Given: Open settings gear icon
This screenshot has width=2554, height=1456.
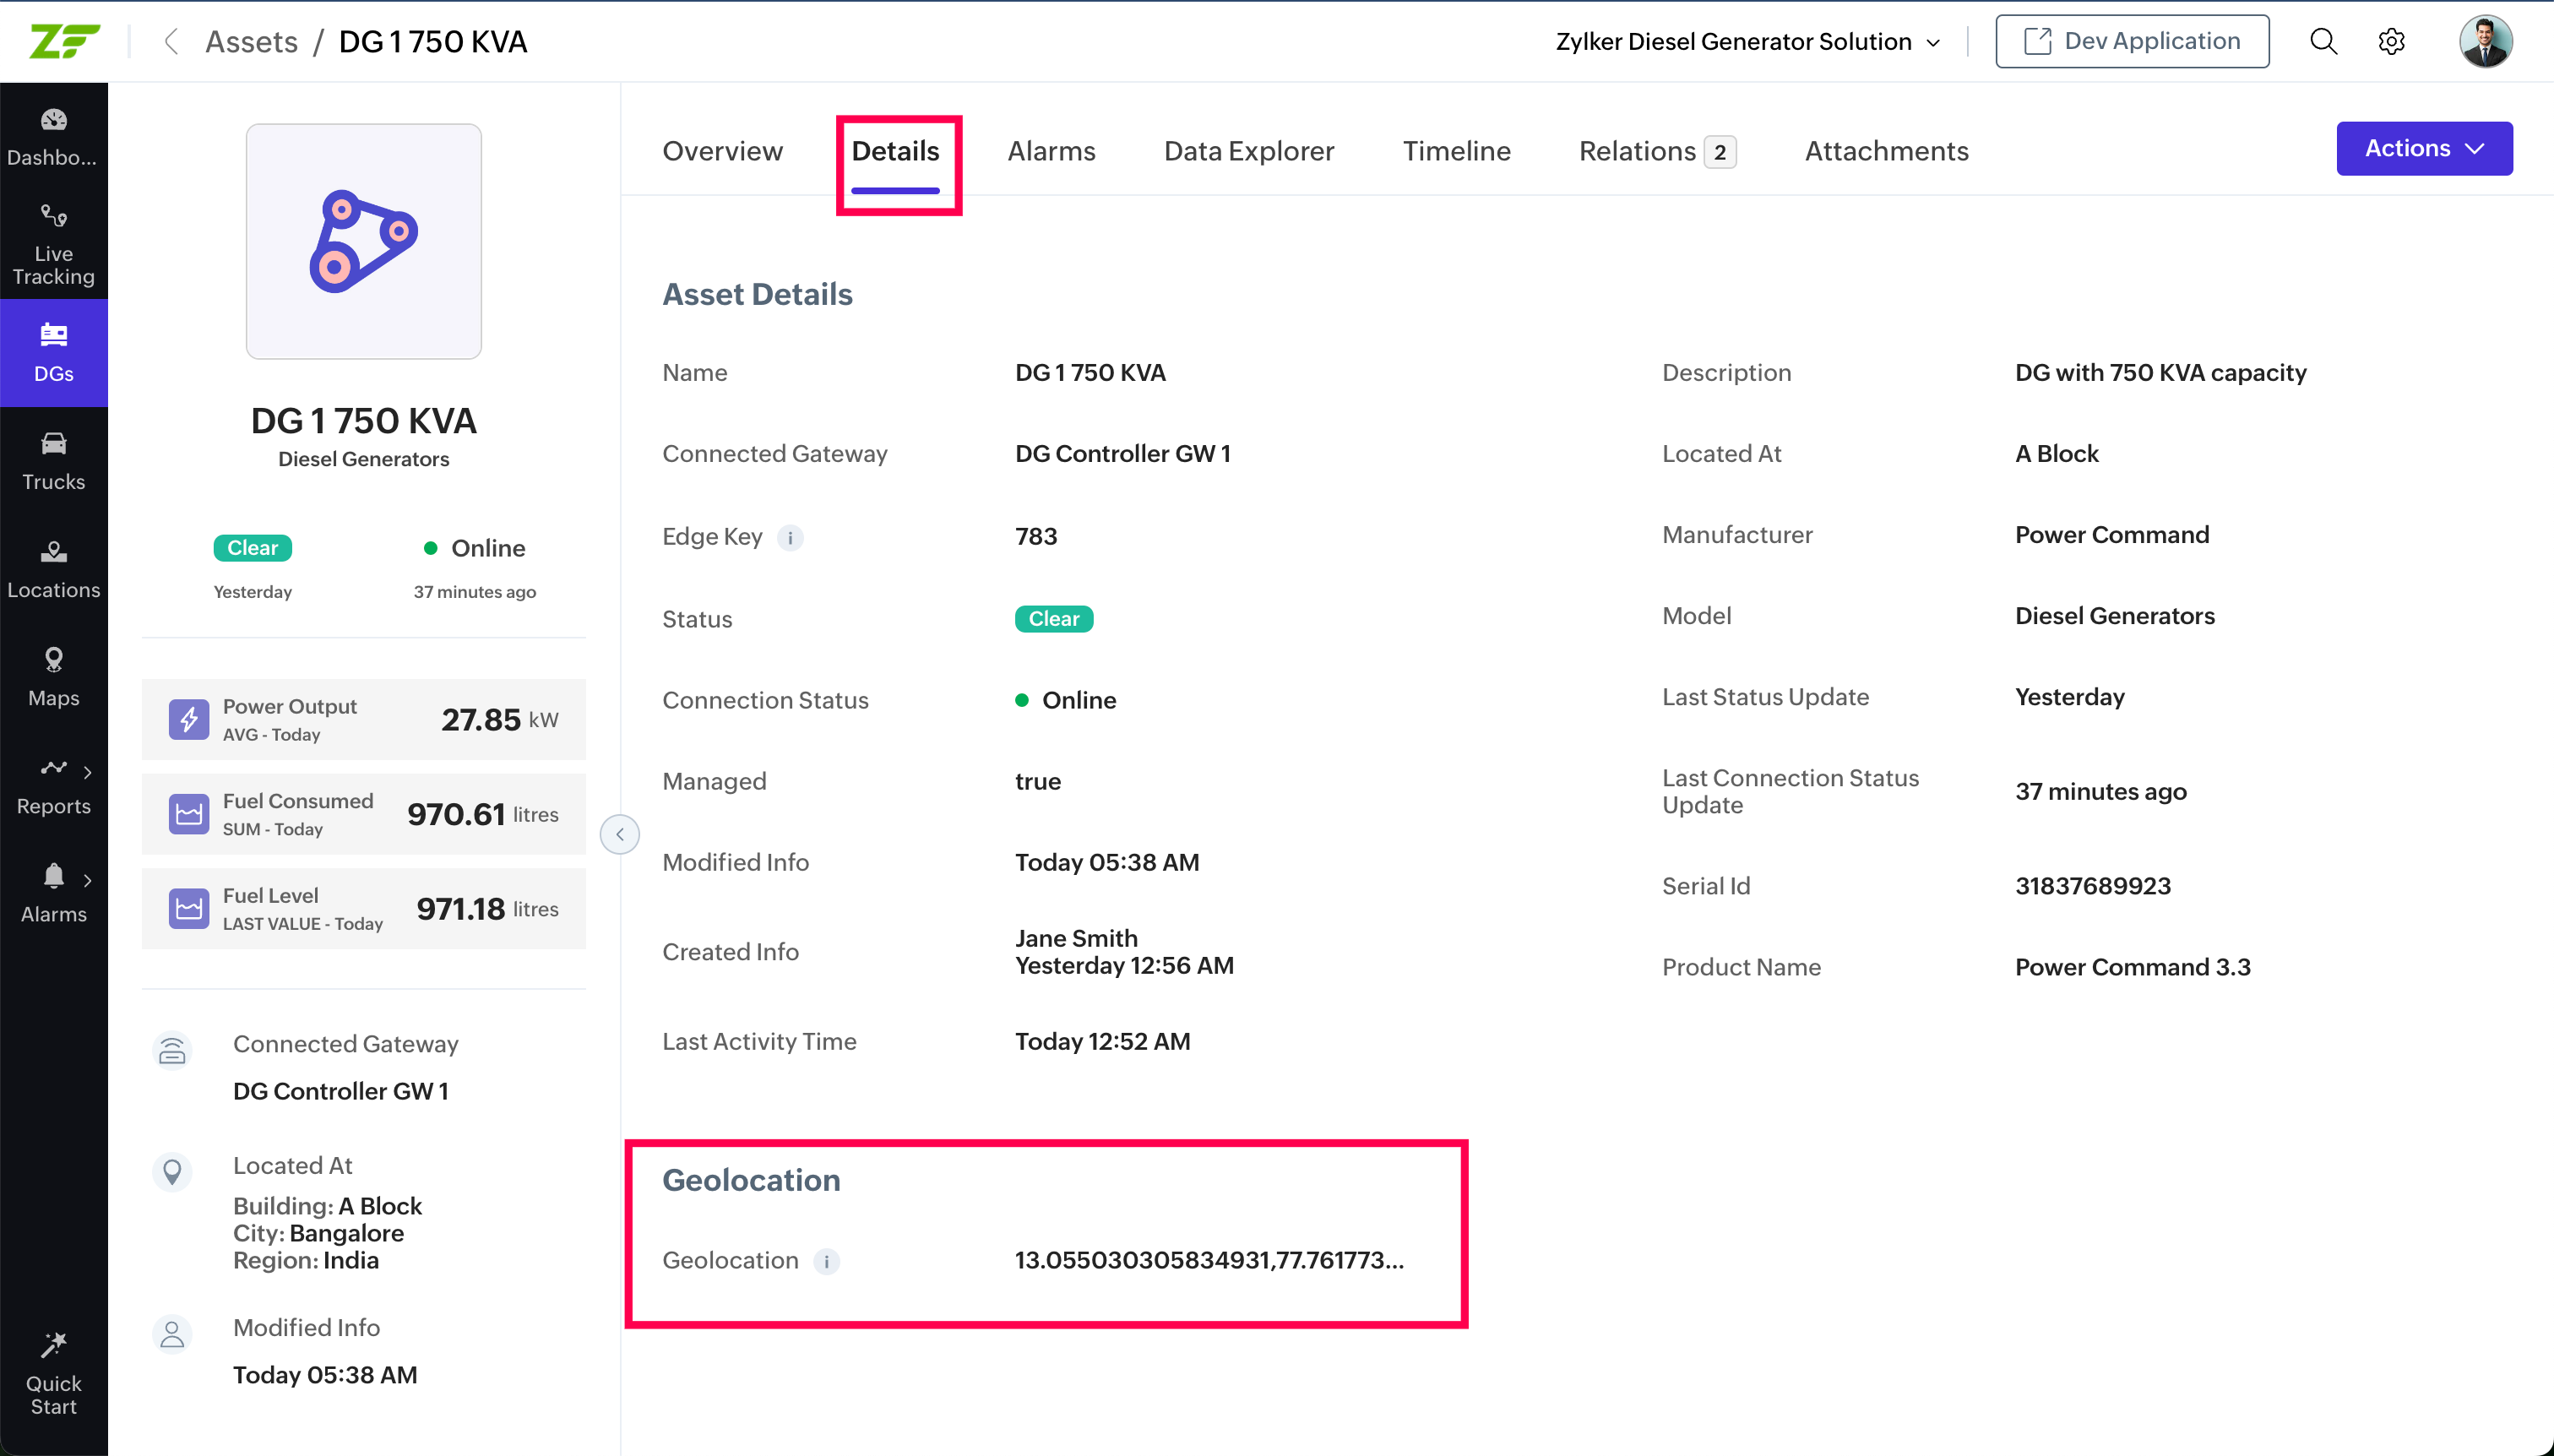Looking at the screenshot, I should pos(2391,41).
